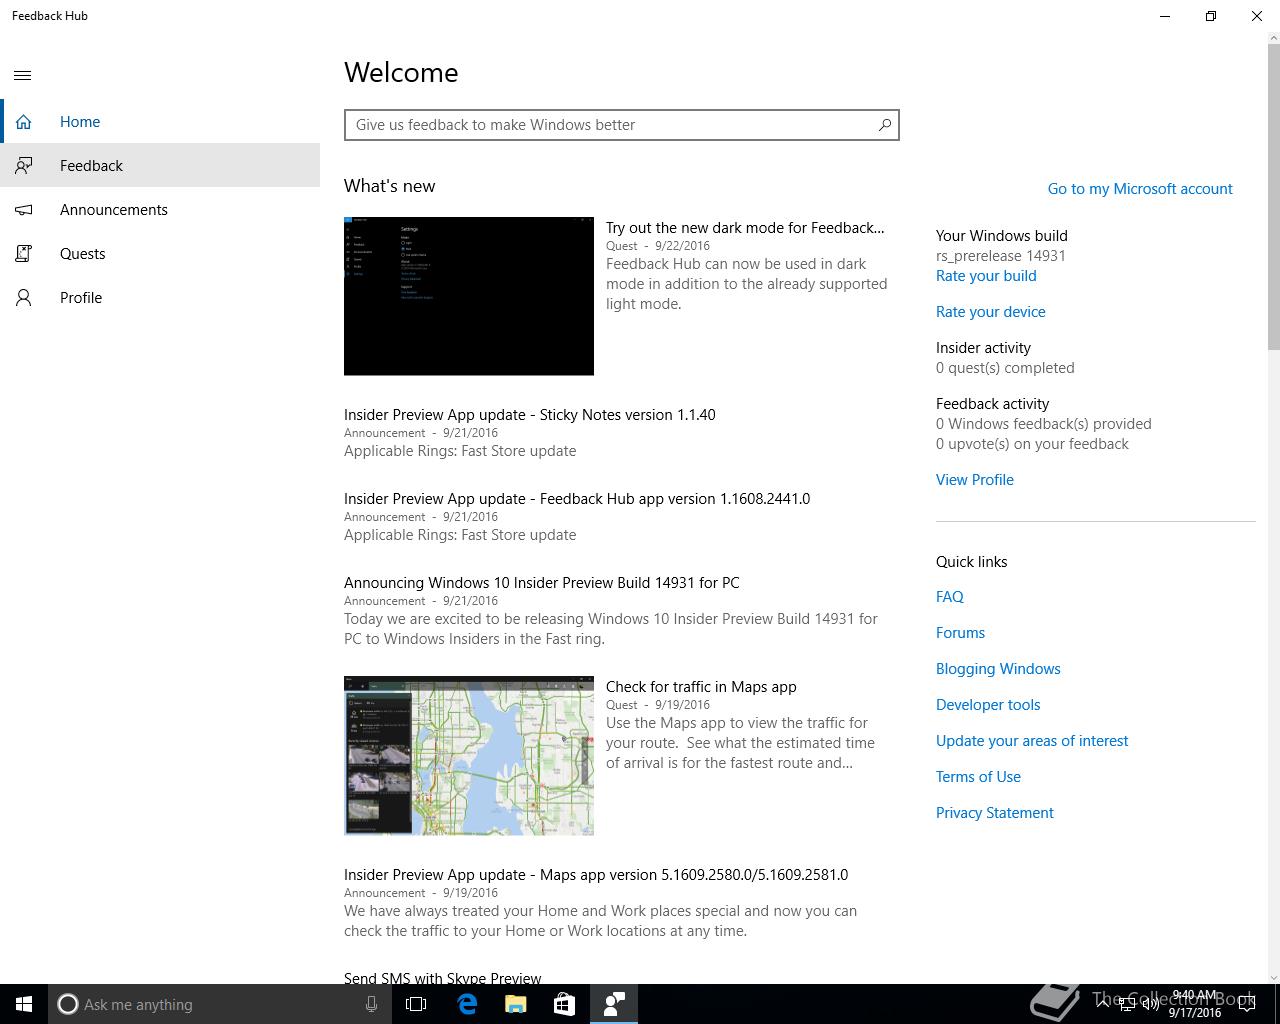This screenshot has height=1024, width=1280.
Task: Click the Feedback person icon in sidebar
Action: click(x=23, y=166)
